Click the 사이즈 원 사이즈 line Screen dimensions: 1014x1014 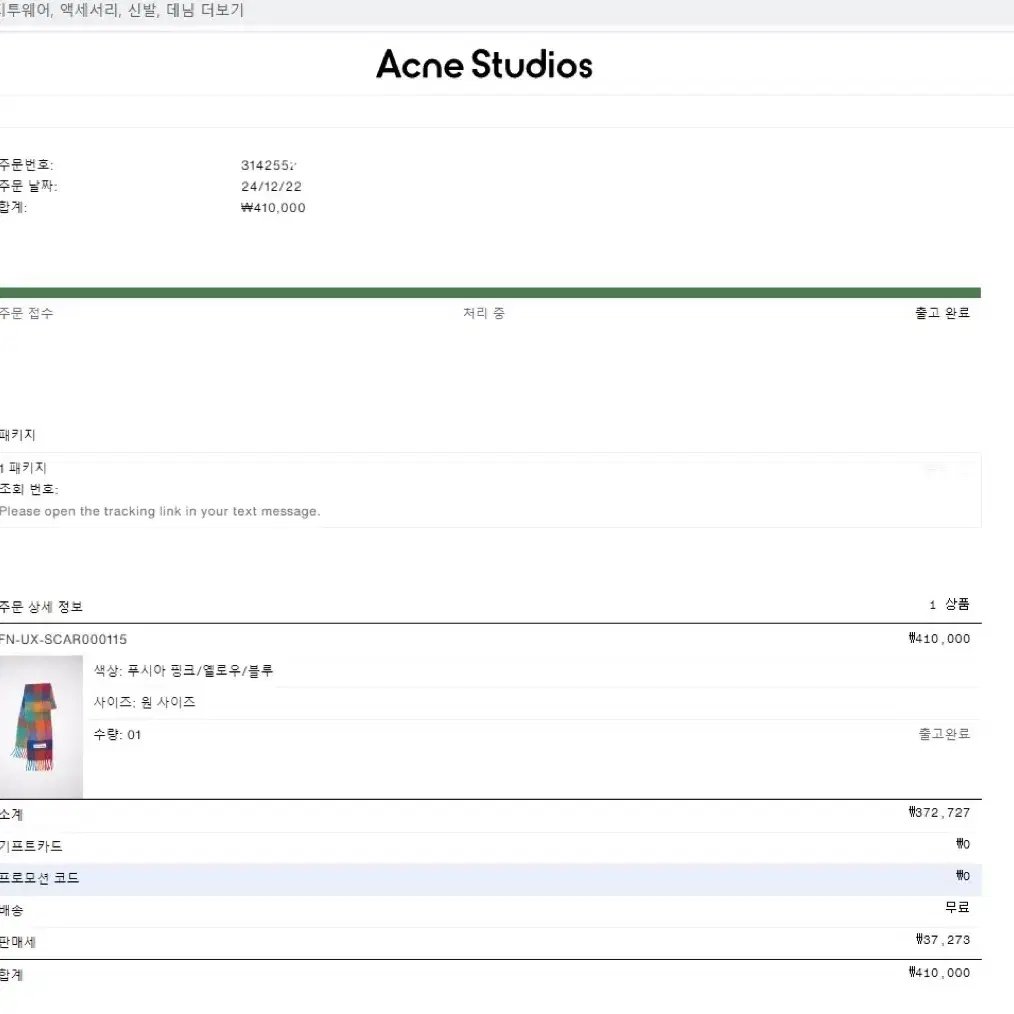144,702
